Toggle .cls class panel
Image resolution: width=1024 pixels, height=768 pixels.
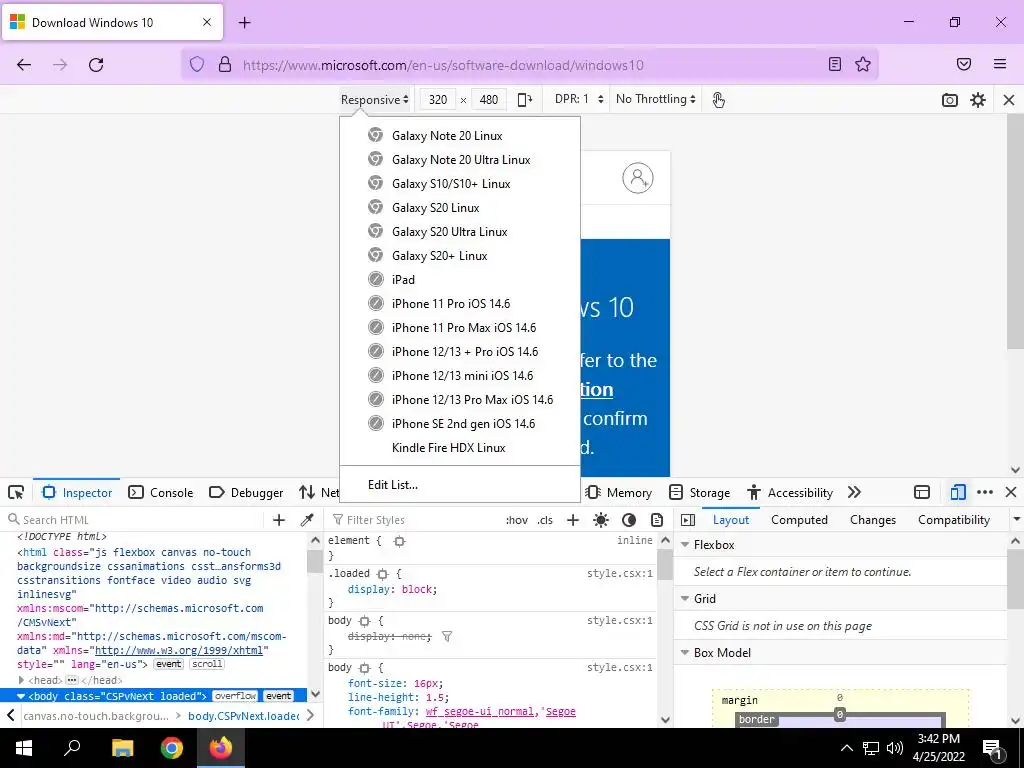click(545, 520)
